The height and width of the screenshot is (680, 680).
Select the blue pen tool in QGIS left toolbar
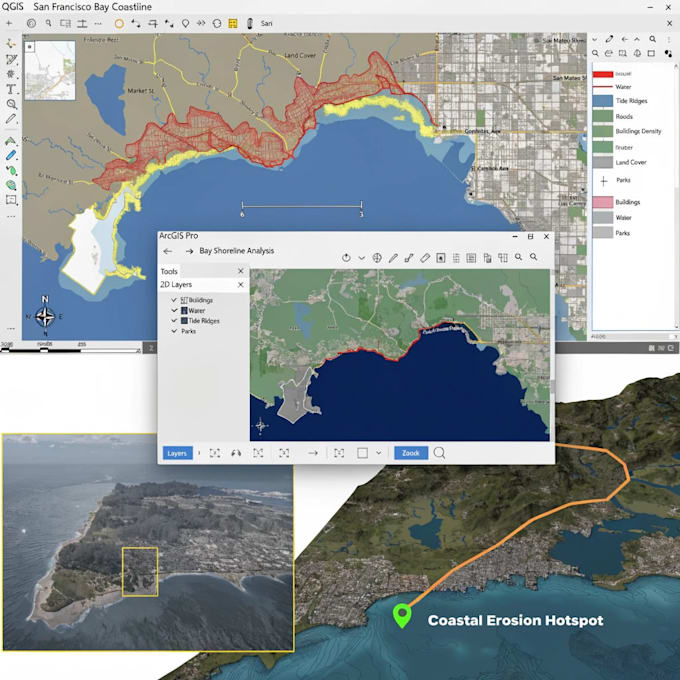click(11, 156)
